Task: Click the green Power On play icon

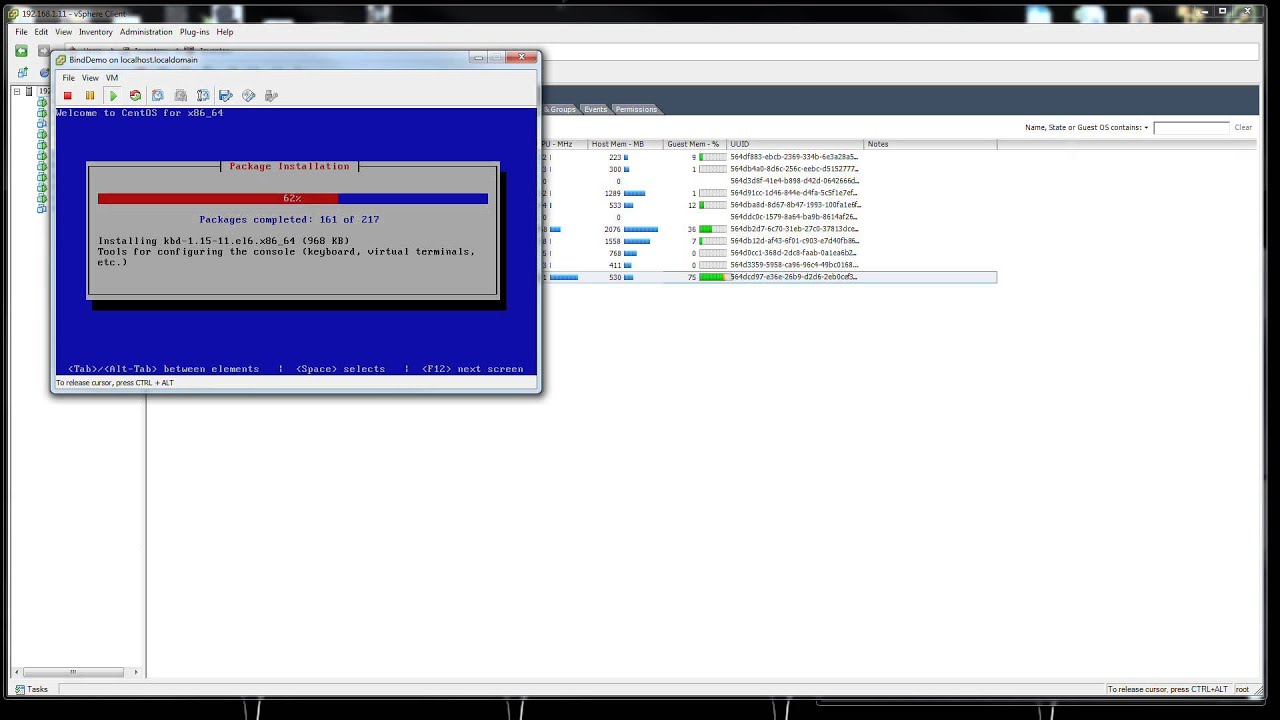Action: [113, 96]
